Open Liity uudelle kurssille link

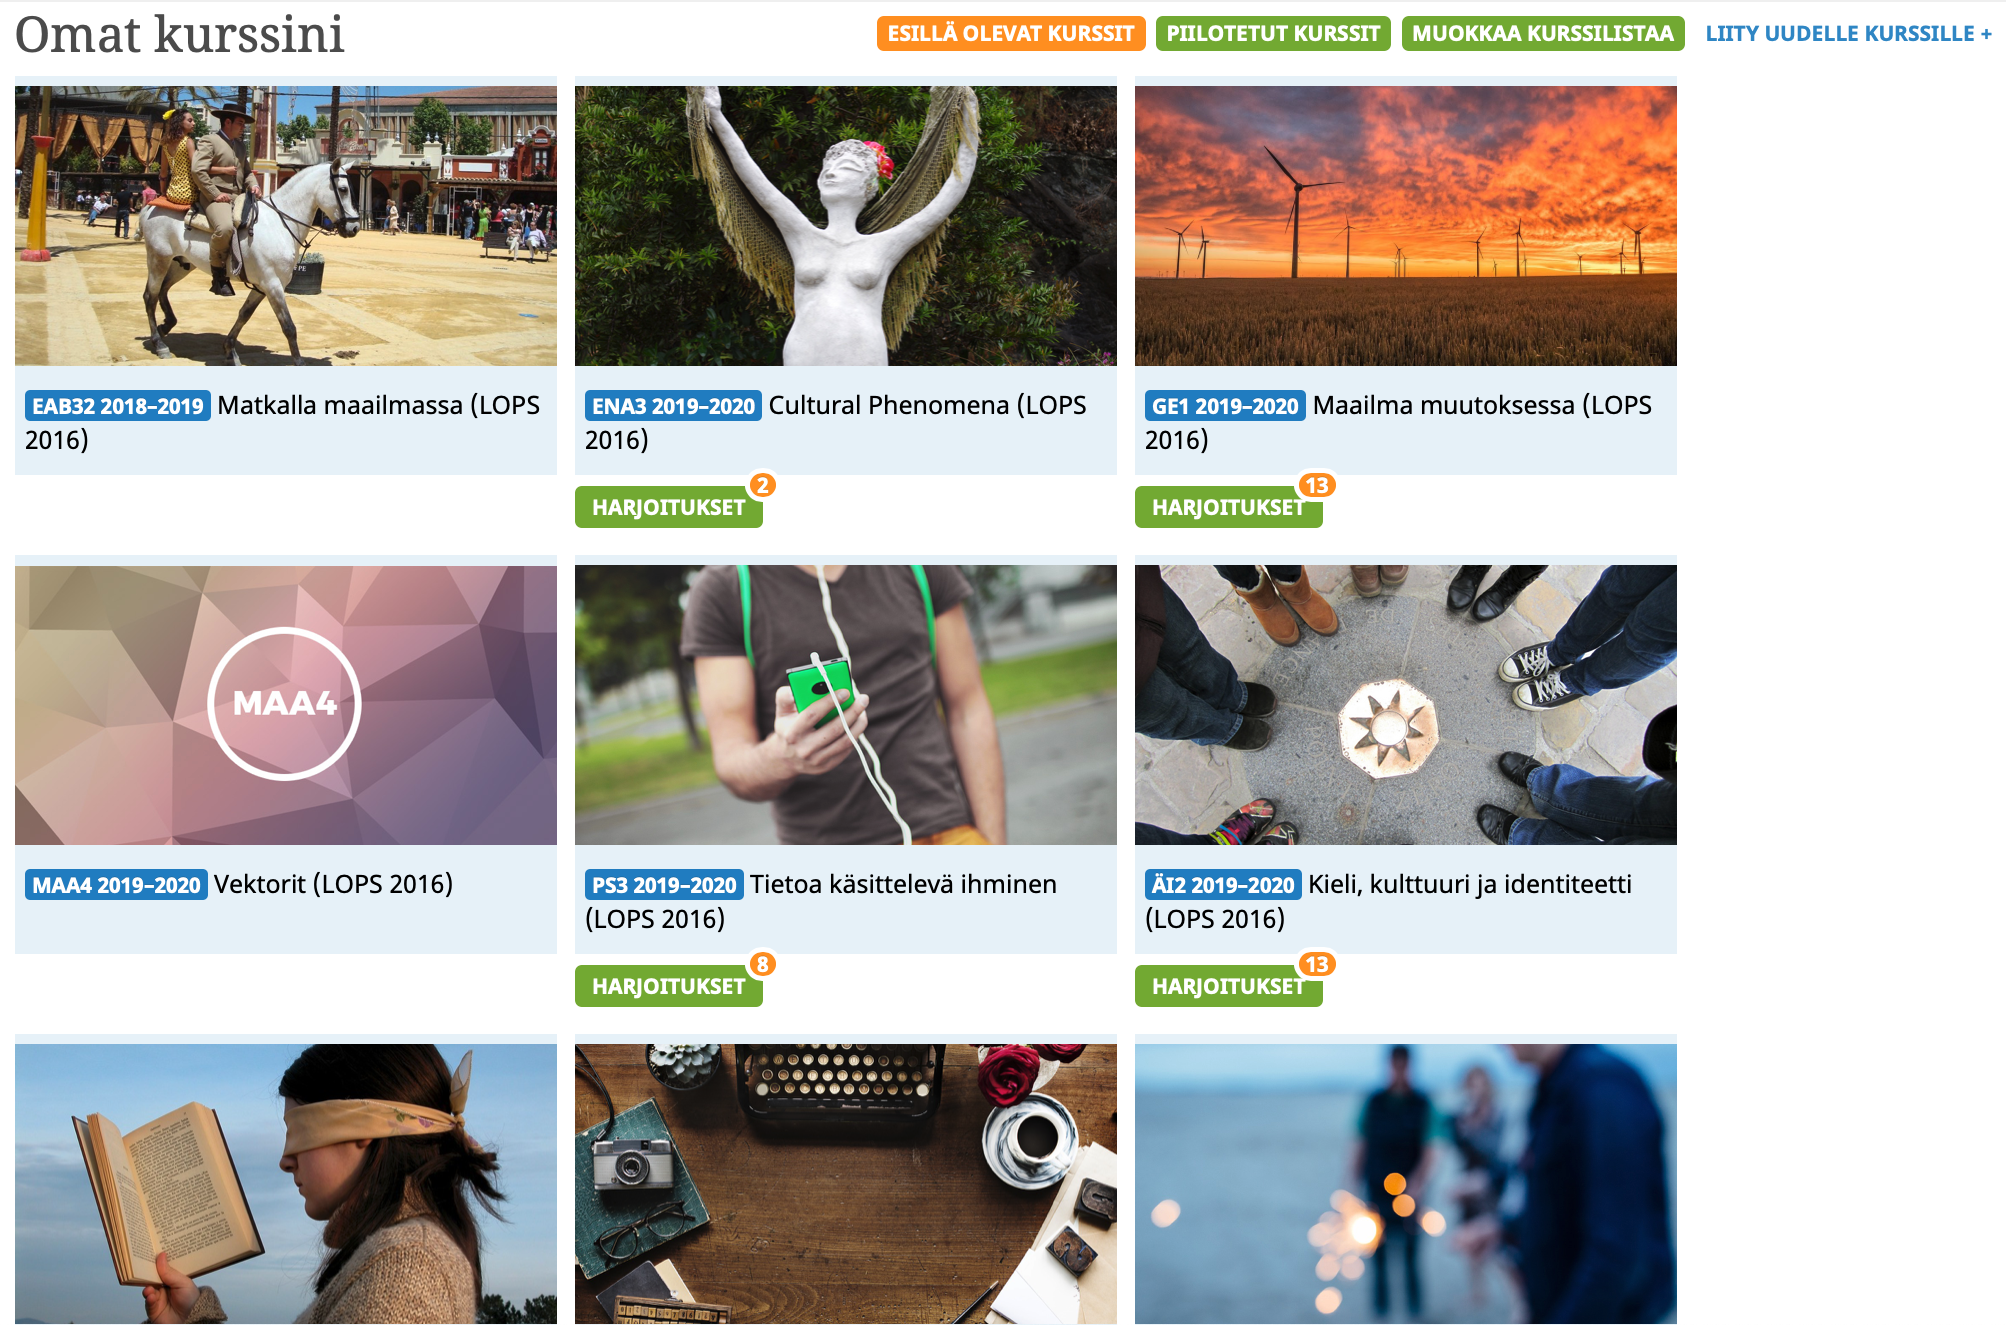[x=1848, y=33]
